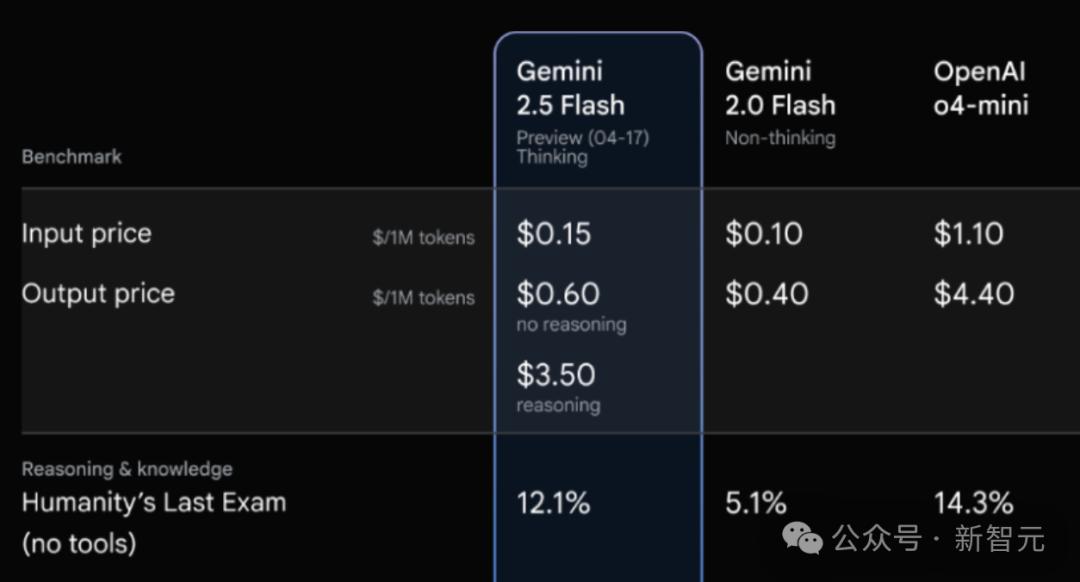
Task: Click the $4.40 o4-mini output price
Action: [x=974, y=294]
